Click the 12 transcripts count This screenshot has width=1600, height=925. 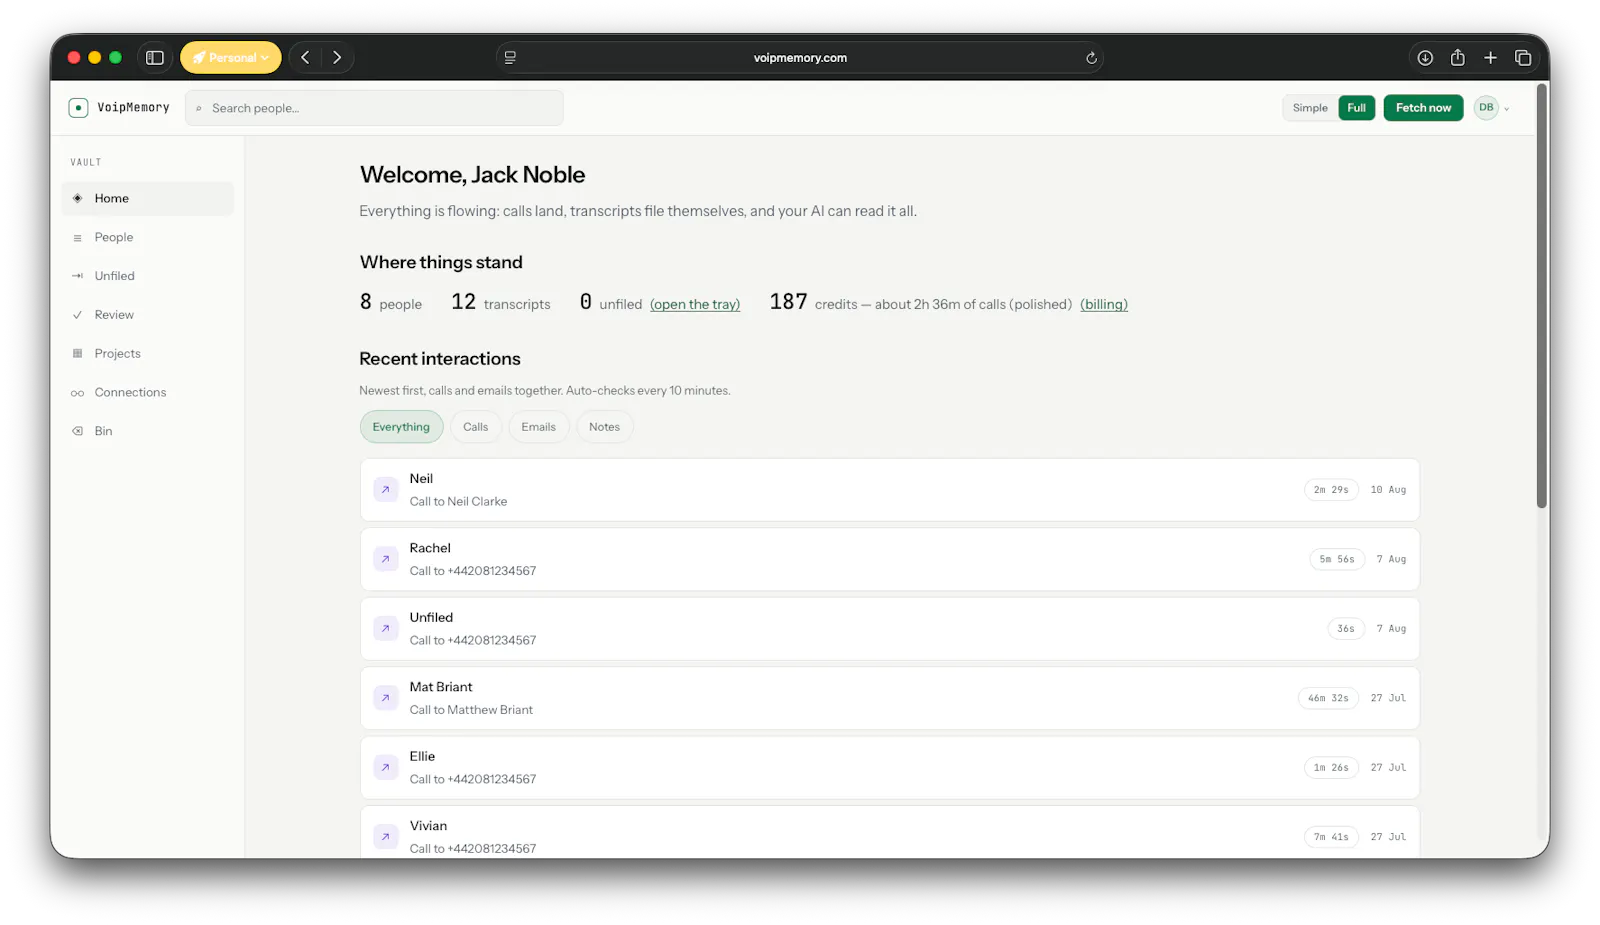[x=501, y=302]
